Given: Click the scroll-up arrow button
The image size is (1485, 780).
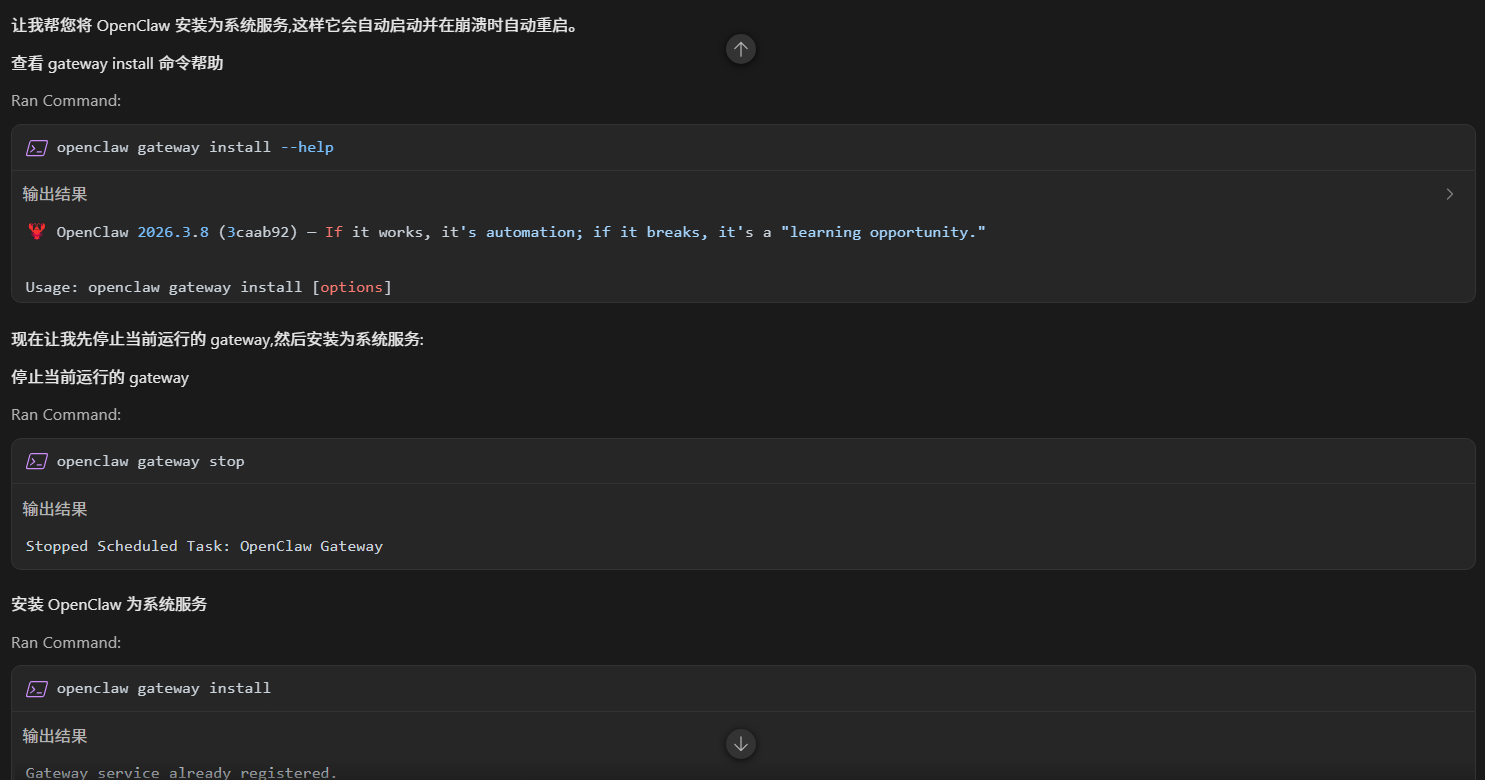Looking at the screenshot, I should tap(741, 49).
